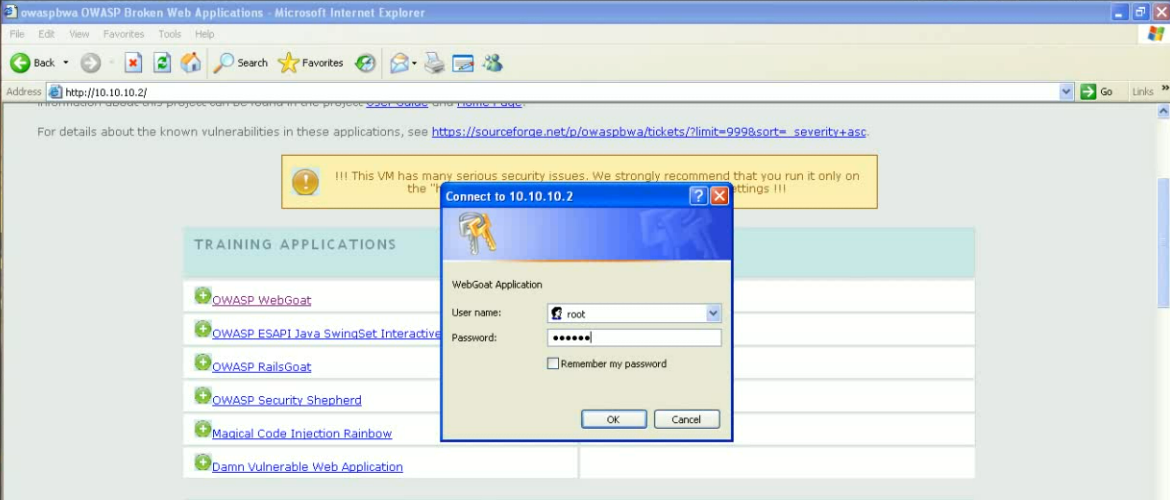Click the Mail envelope icon
Screen dimensions: 1170x500
399,63
